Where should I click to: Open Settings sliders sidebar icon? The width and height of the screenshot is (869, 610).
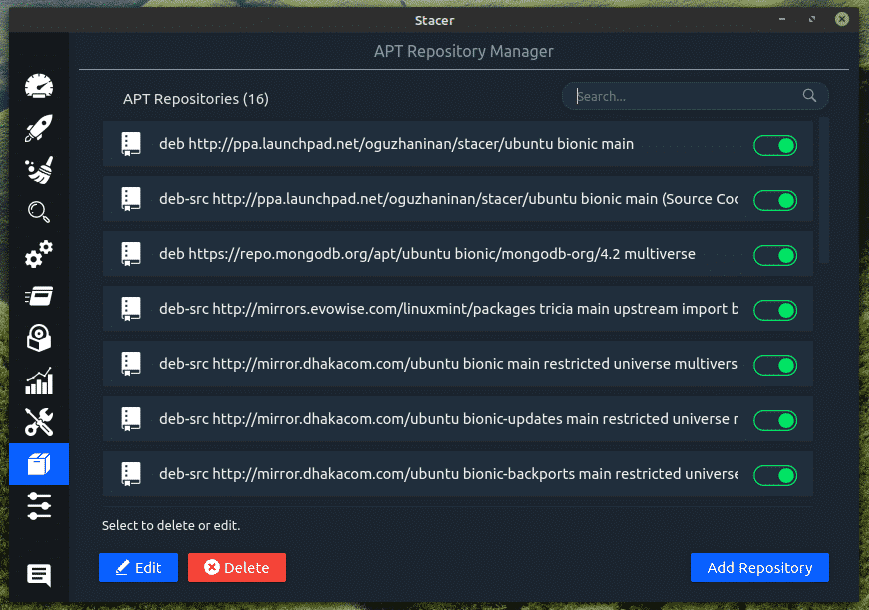pos(39,506)
